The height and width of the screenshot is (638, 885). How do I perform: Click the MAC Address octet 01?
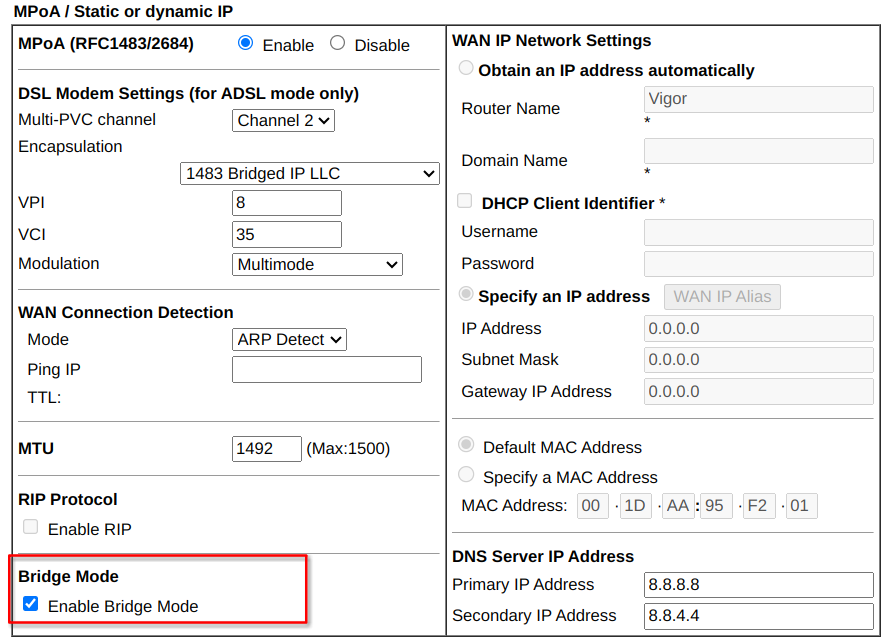pyautogui.click(x=801, y=506)
